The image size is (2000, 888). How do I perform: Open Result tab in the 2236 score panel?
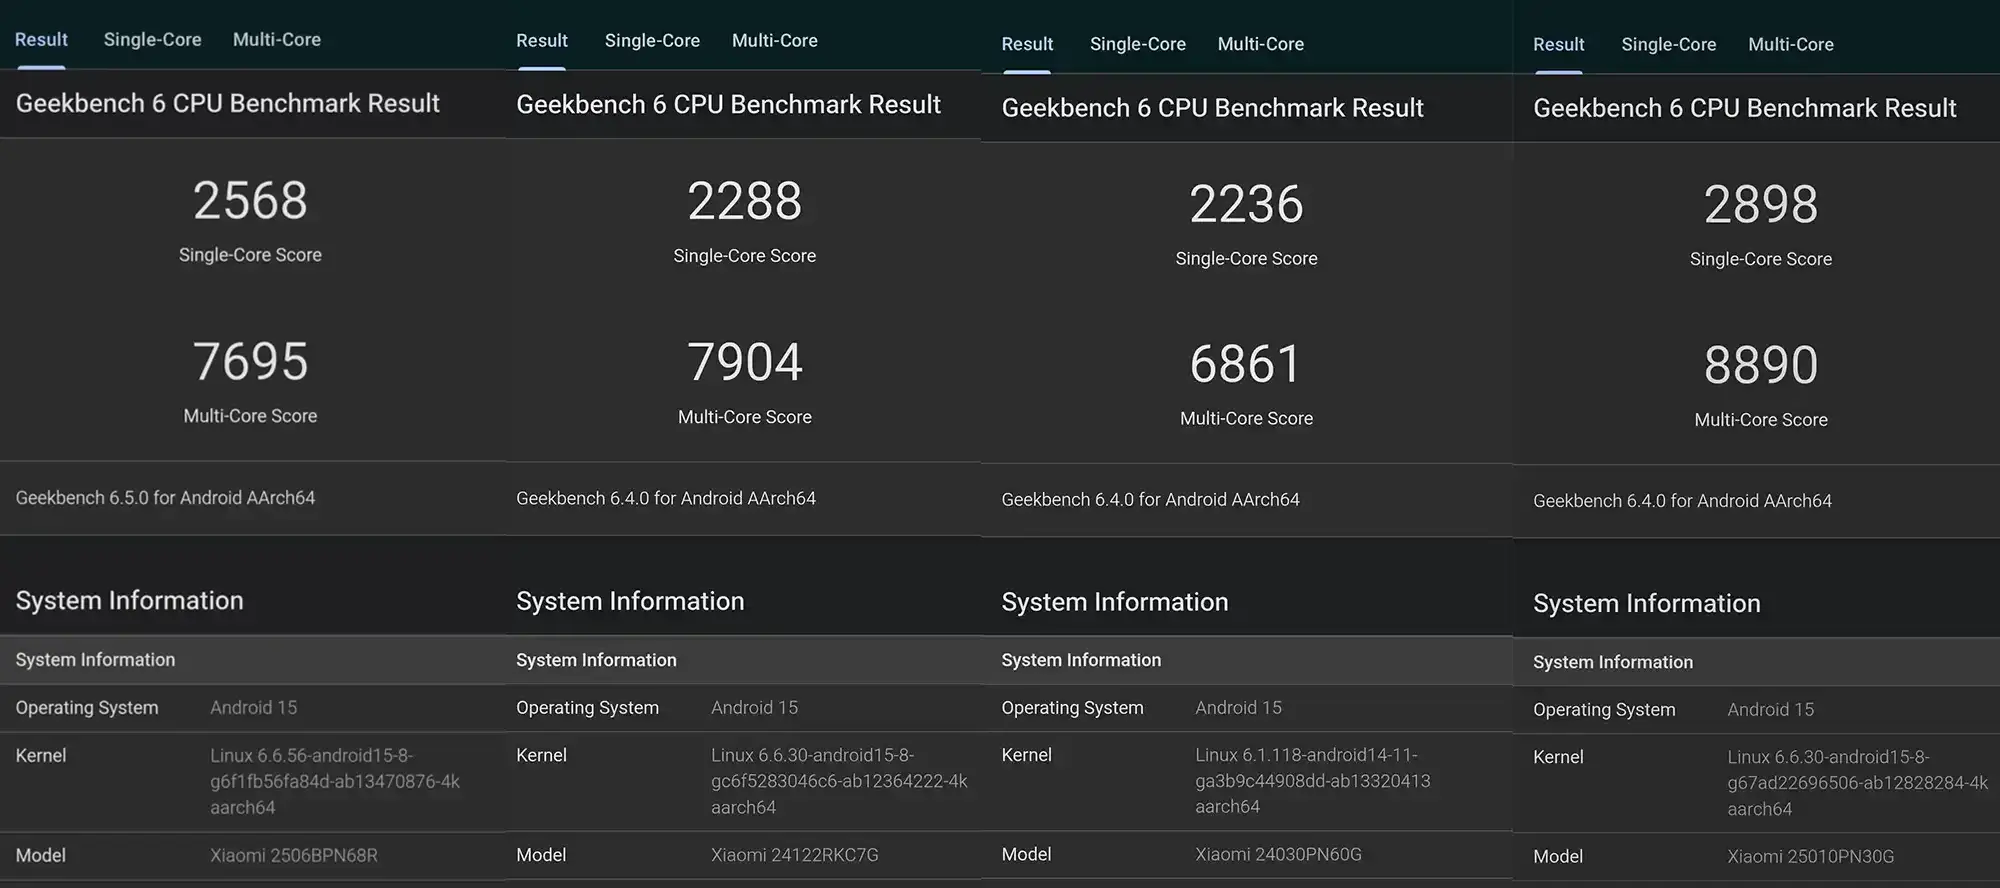pos(1027,44)
